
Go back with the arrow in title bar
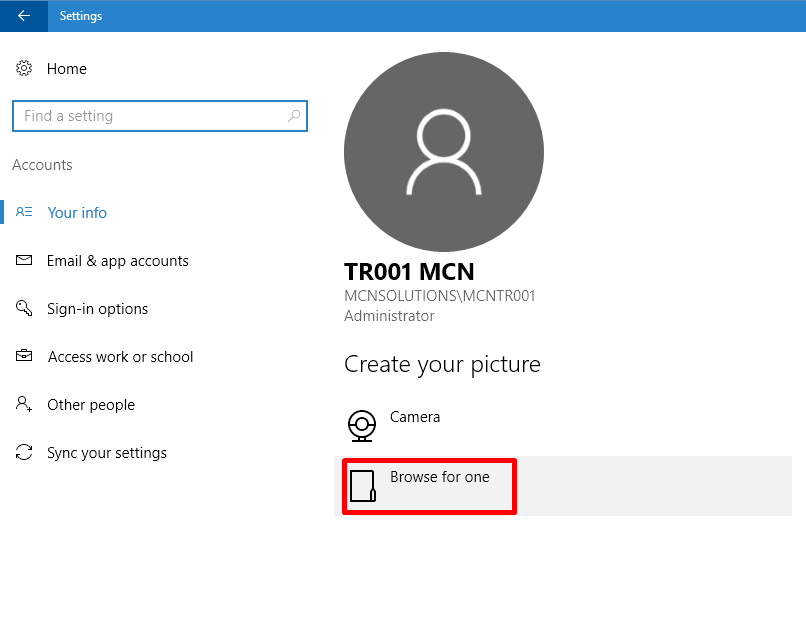pos(24,16)
